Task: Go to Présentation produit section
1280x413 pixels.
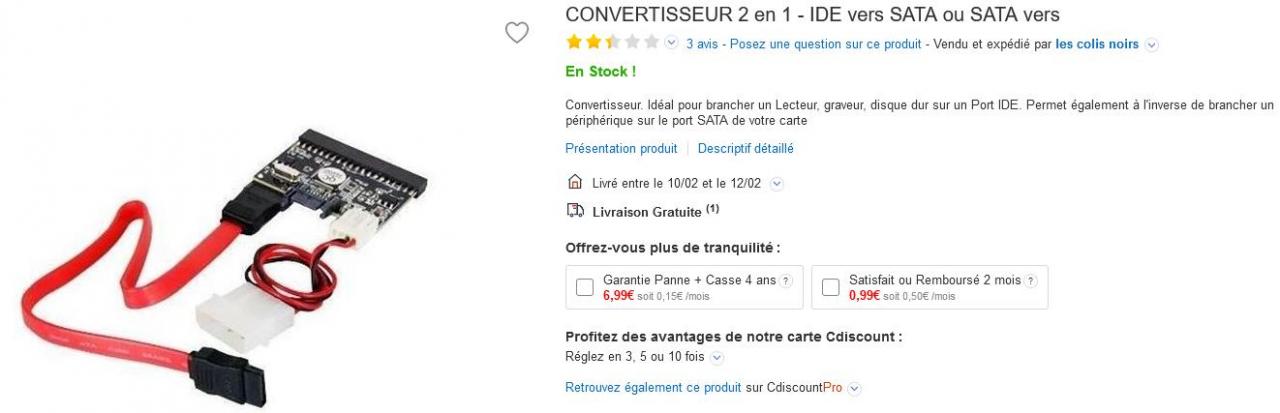Action: tap(621, 149)
